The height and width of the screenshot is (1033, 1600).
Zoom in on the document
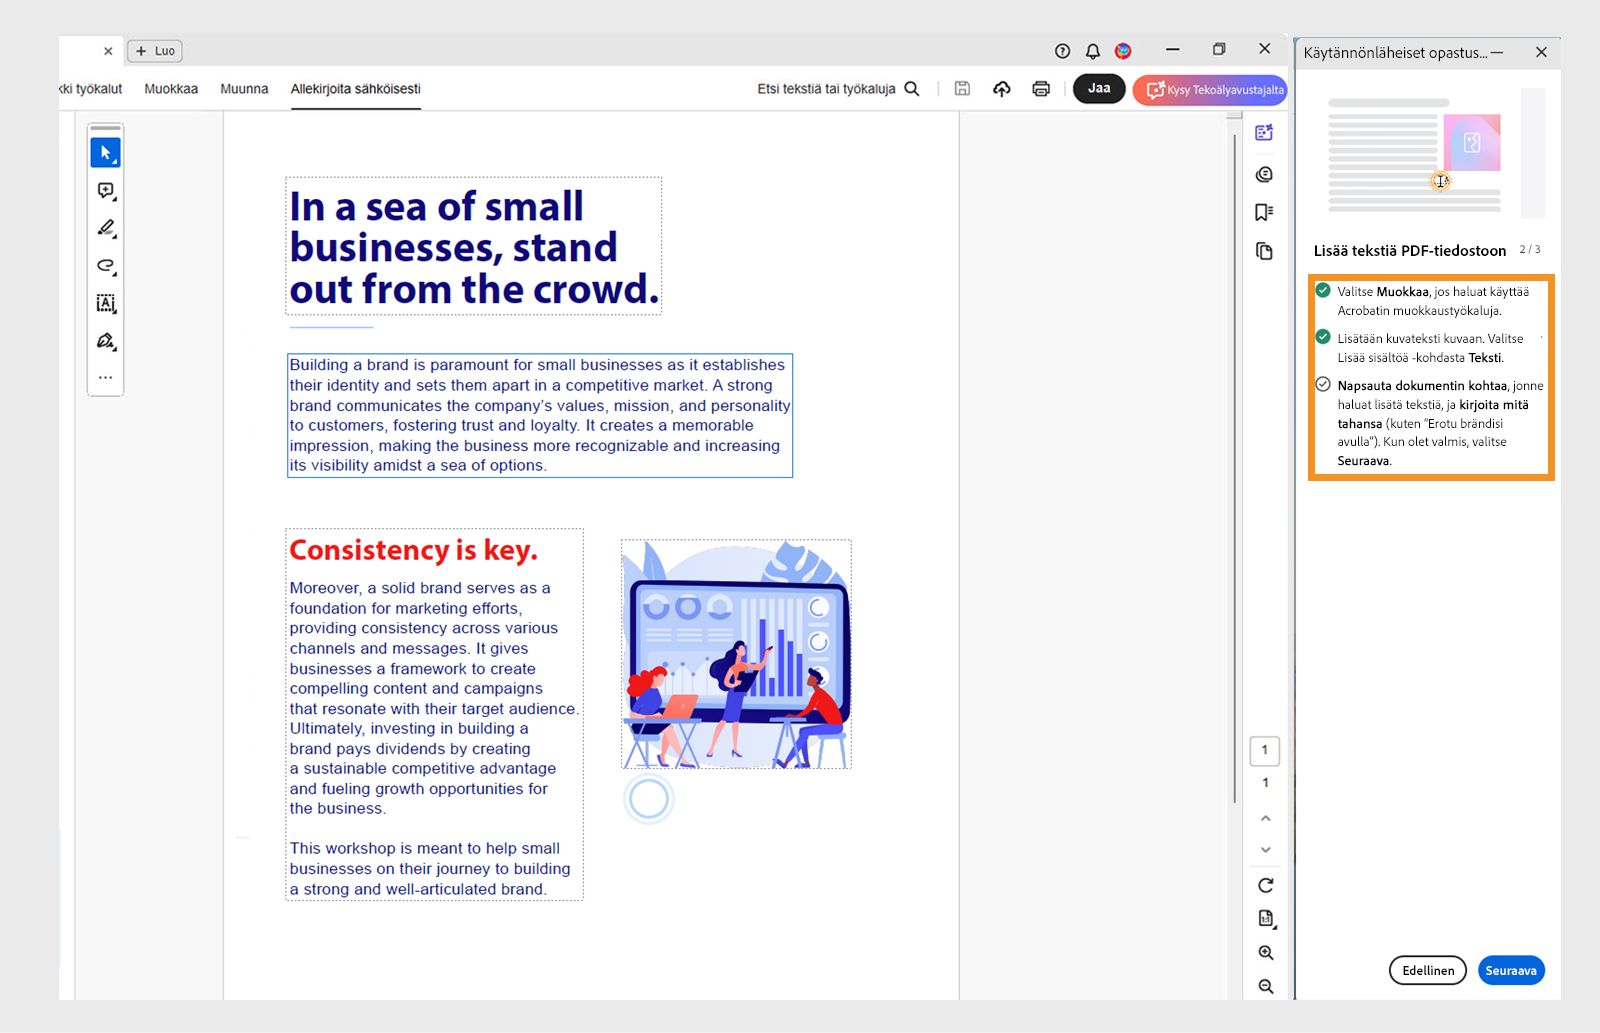1266,953
